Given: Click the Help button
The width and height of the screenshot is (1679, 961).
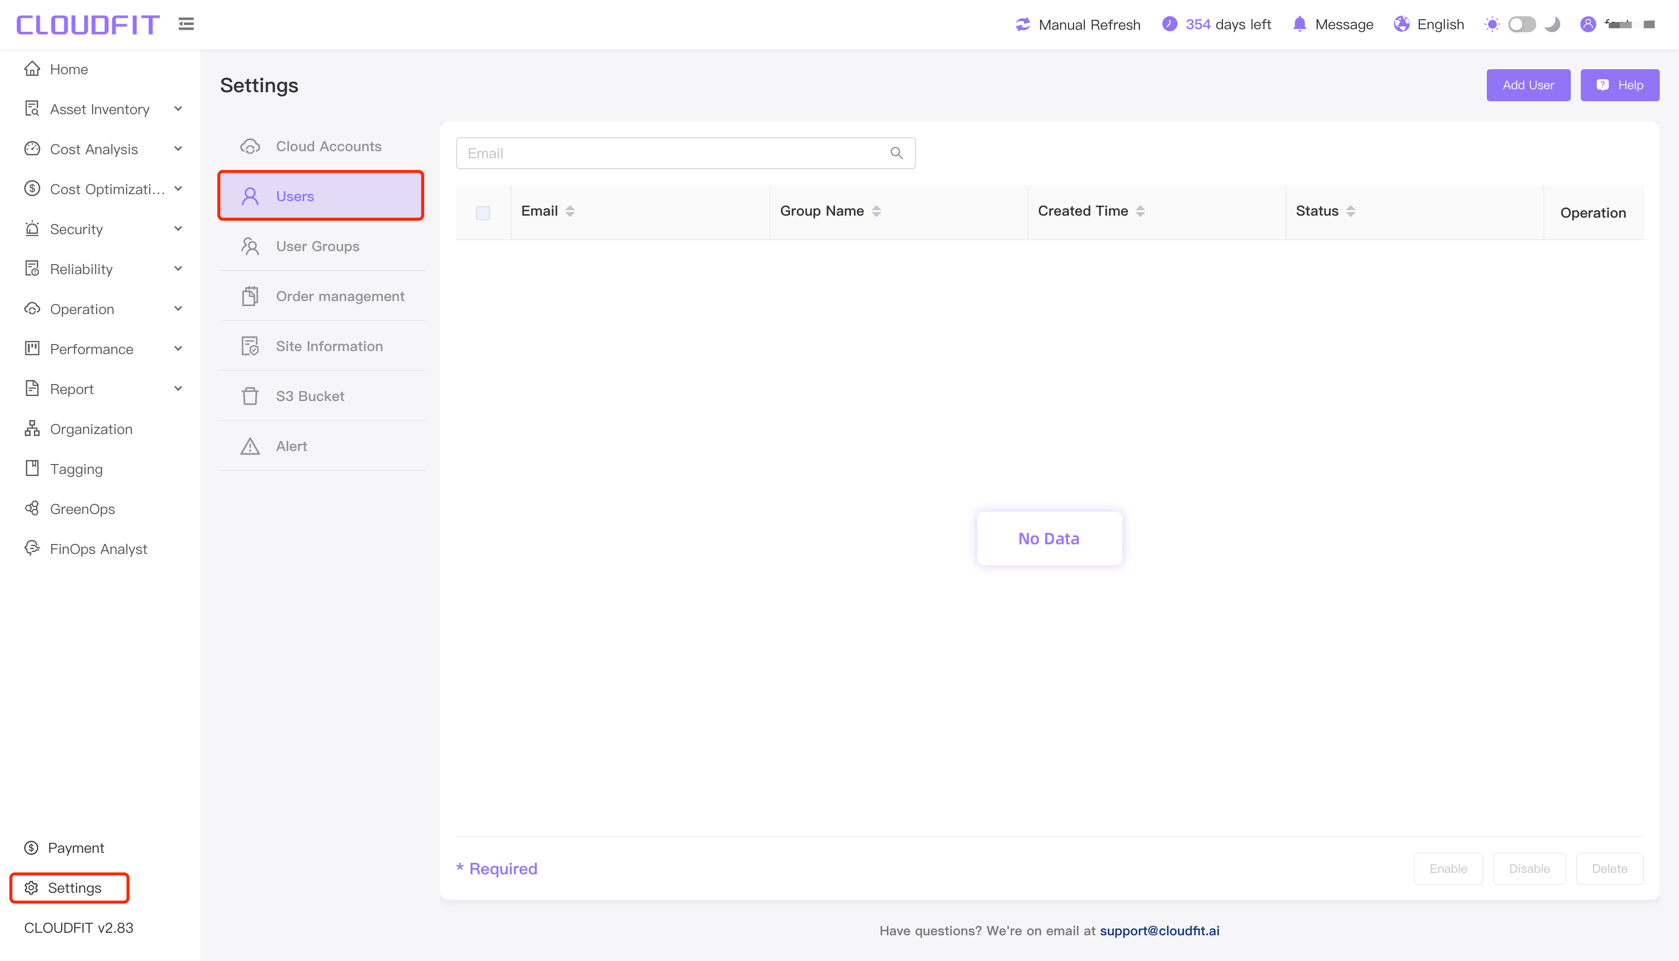Looking at the screenshot, I should tap(1620, 85).
